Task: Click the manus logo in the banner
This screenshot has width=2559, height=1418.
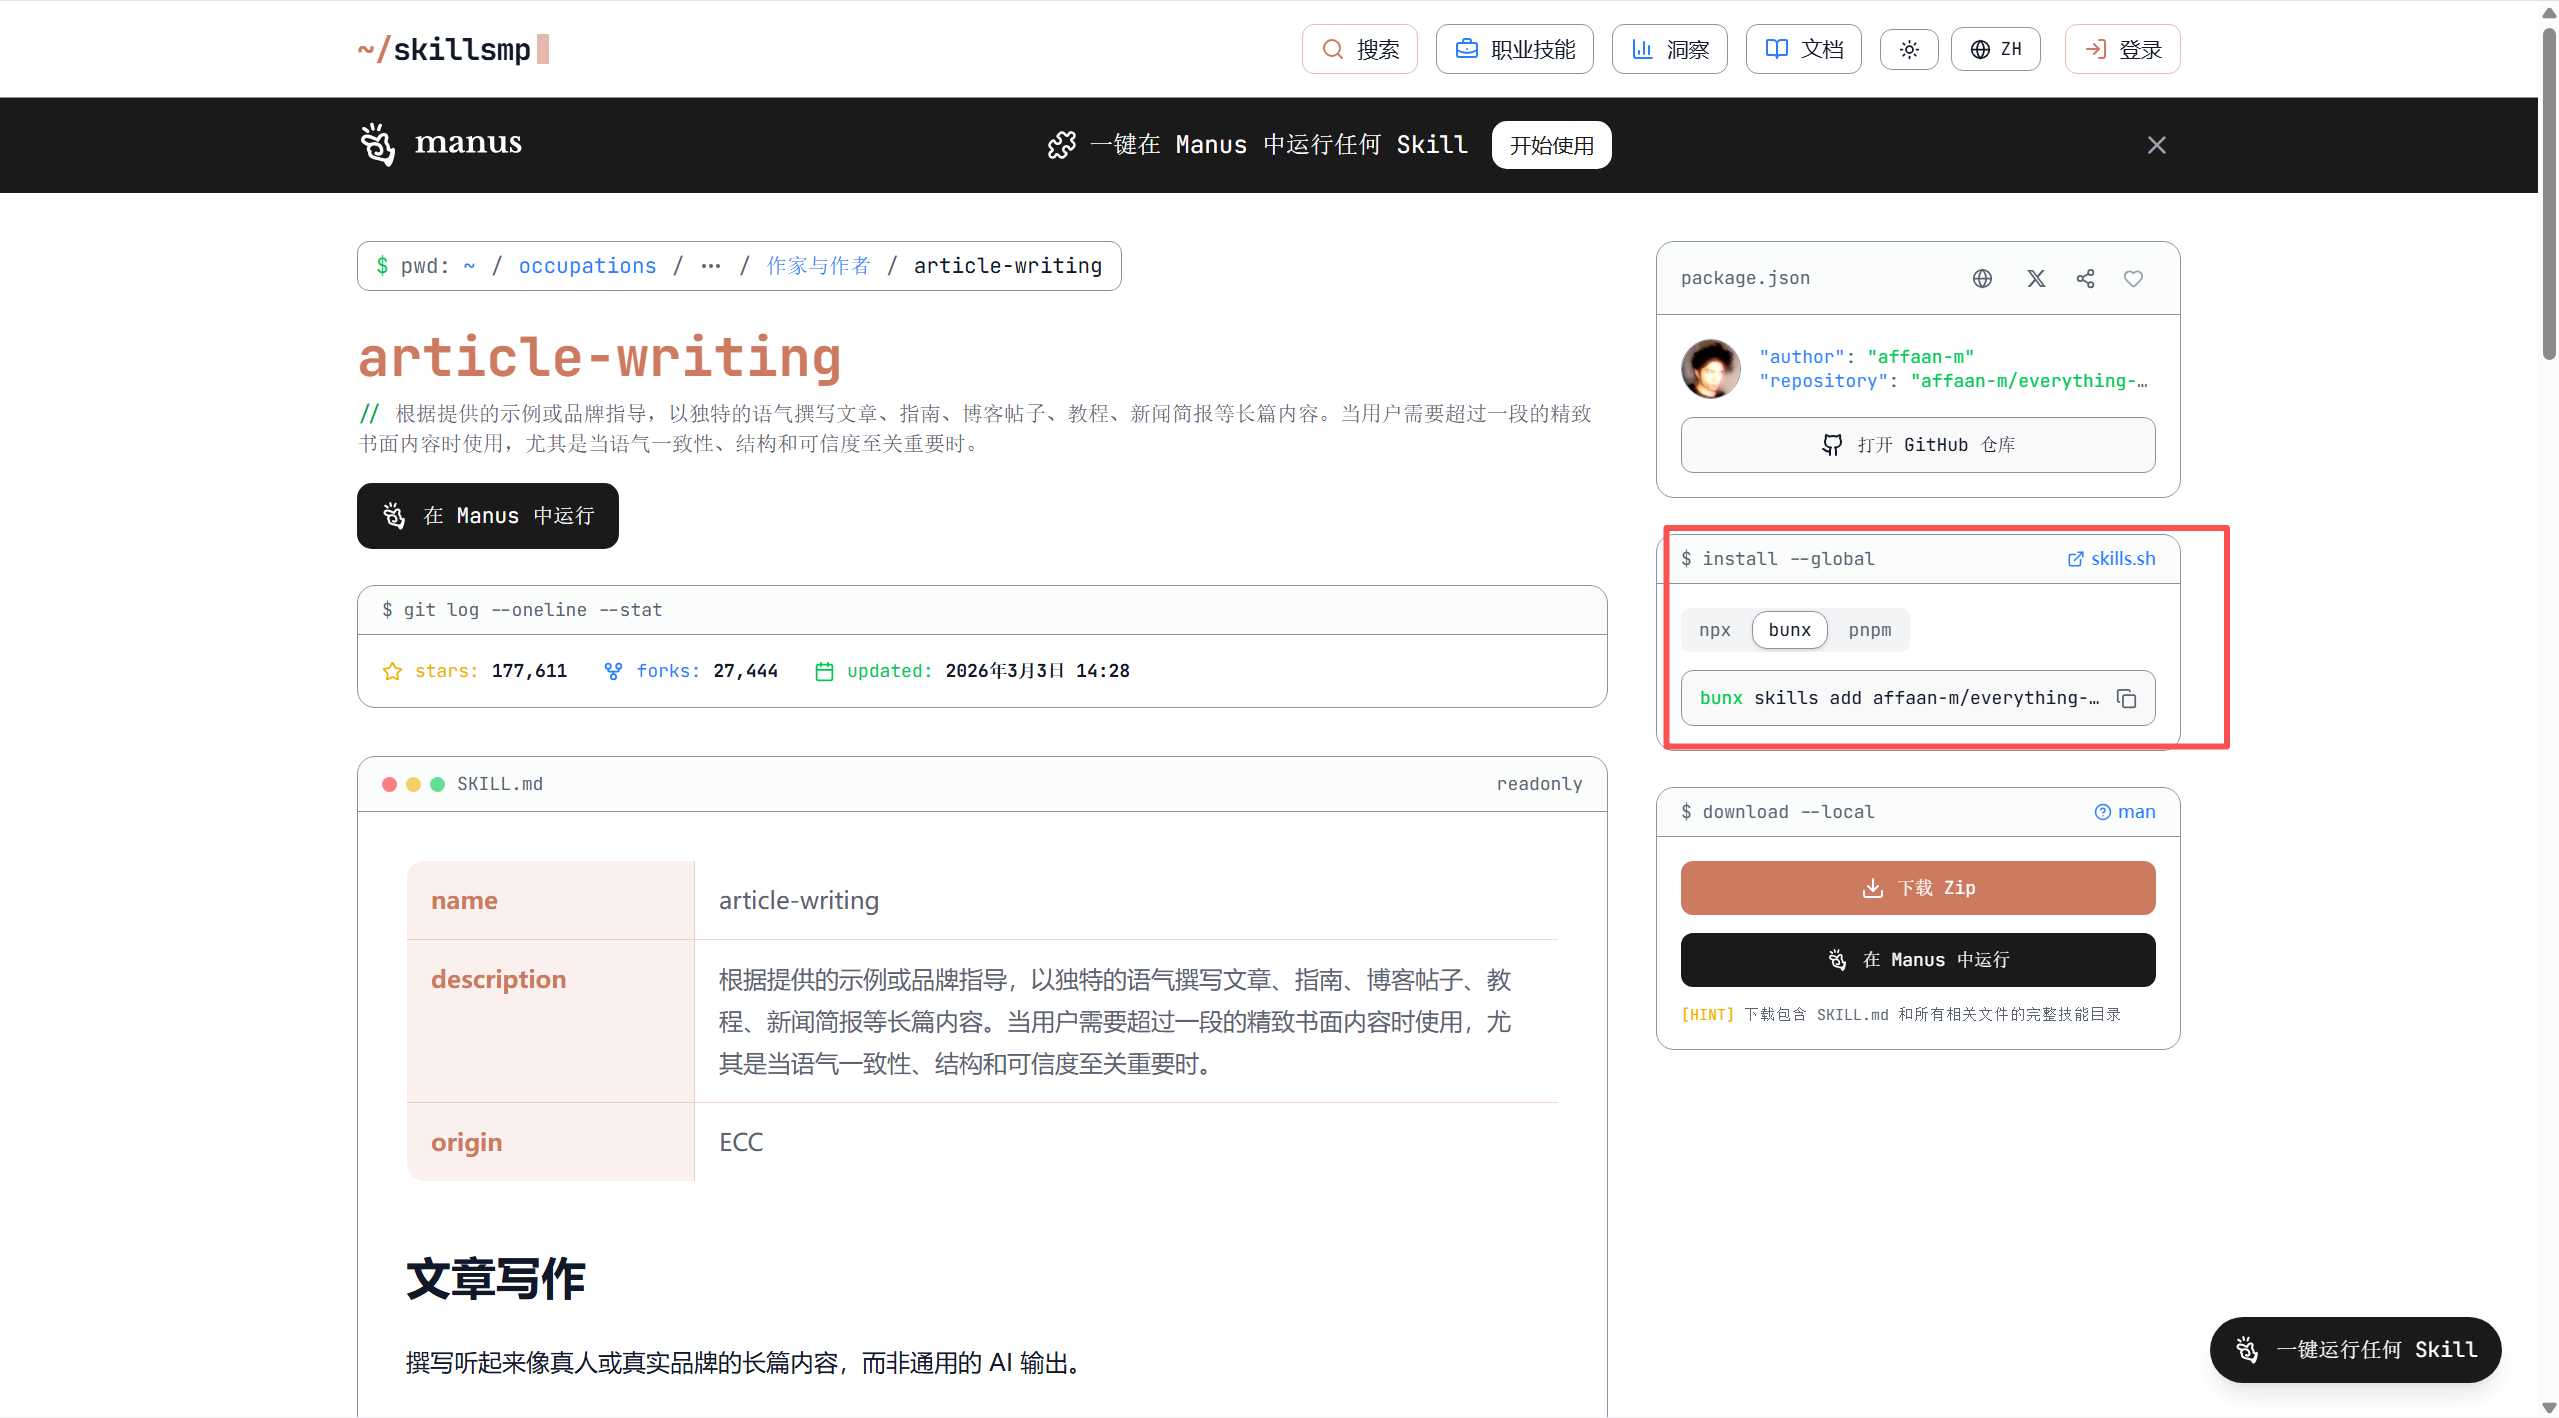Action: (441, 144)
